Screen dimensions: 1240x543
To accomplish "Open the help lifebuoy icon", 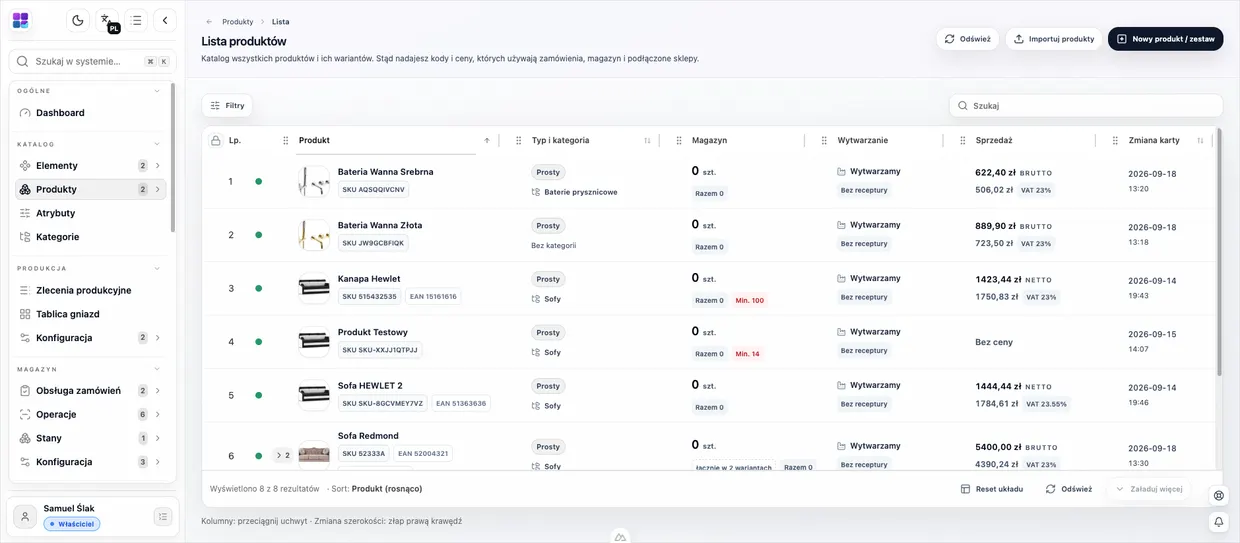I will pyautogui.click(x=1219, y=496).
